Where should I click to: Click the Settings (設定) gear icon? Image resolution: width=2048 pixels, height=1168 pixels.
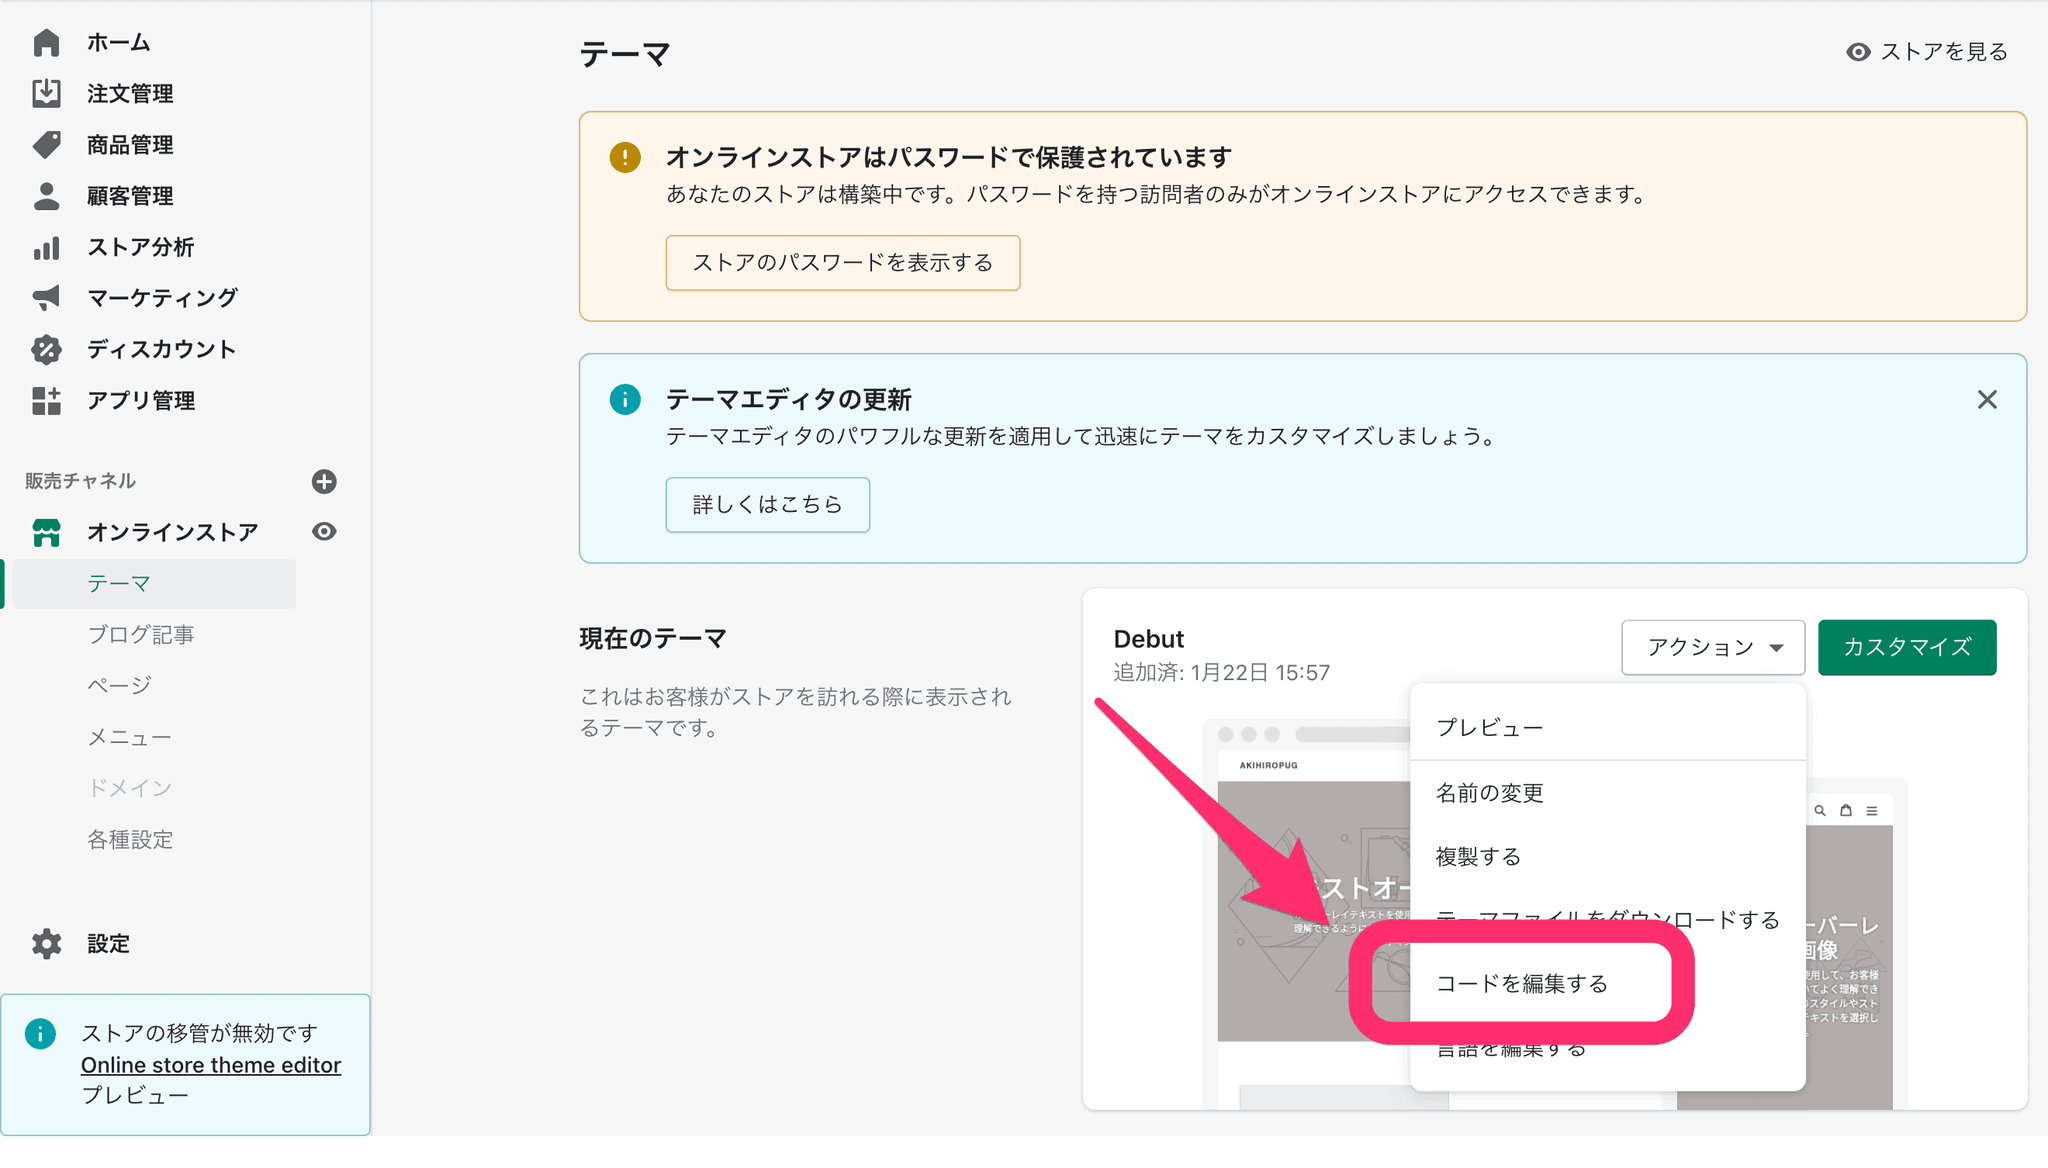[x=46, y=943]
